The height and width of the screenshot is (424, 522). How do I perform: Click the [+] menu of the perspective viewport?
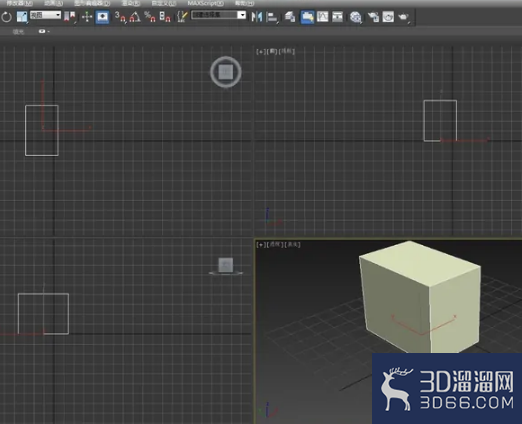pyautogui.click(x=261, y=244)
